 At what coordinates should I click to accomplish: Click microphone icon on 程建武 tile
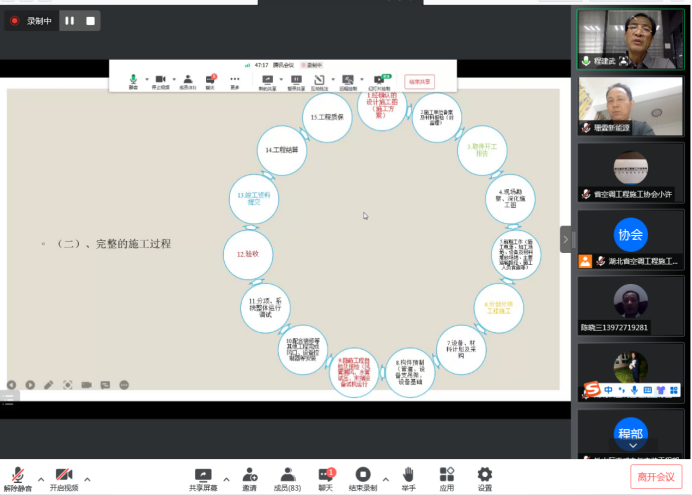(x=586, y=61)
